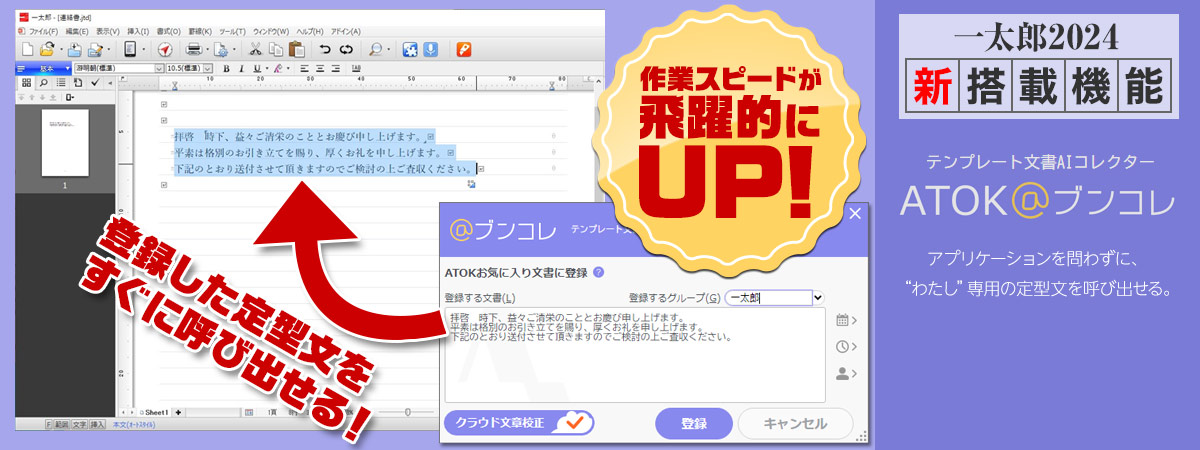Click the キャンセル button
This screenshot has width=1200, height=450.
795,423
